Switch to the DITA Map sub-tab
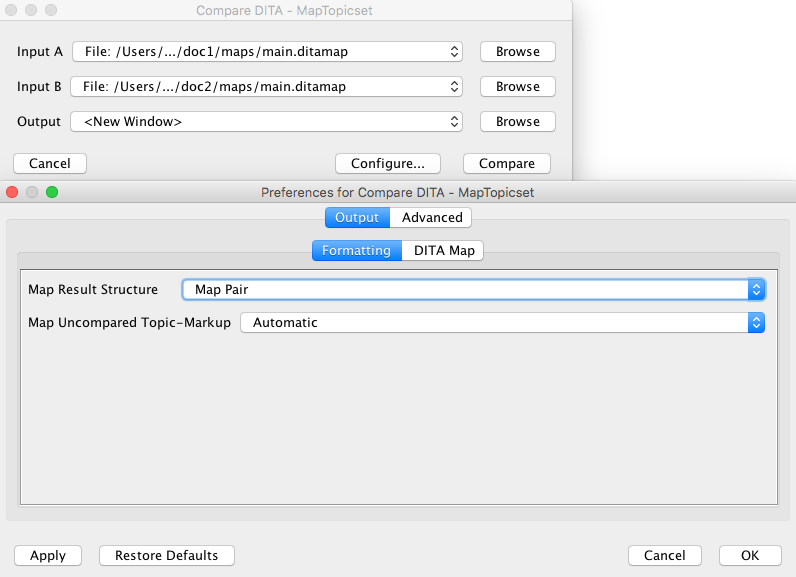 click(x=443, y=251)
